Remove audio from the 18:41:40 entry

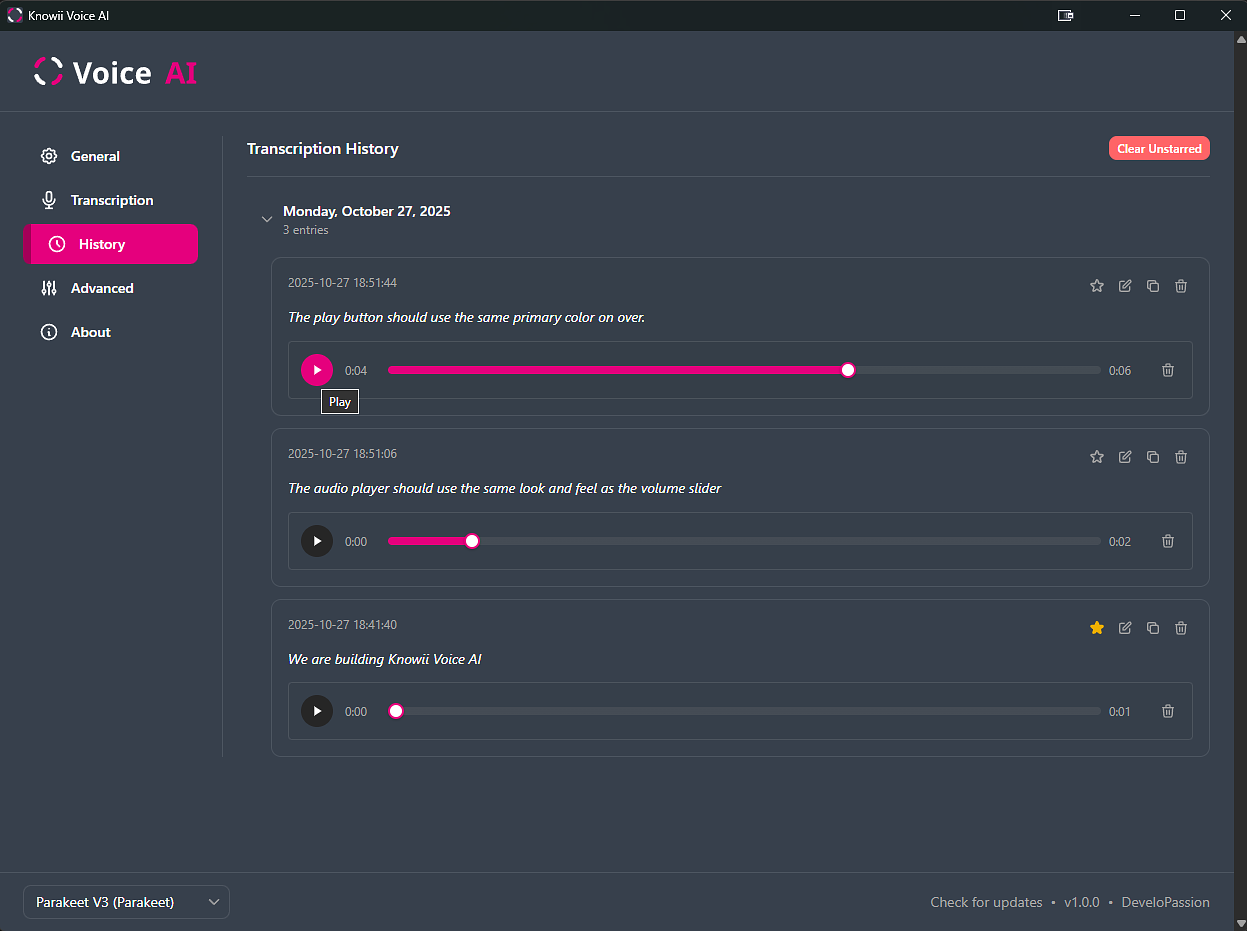point(1168,711)
